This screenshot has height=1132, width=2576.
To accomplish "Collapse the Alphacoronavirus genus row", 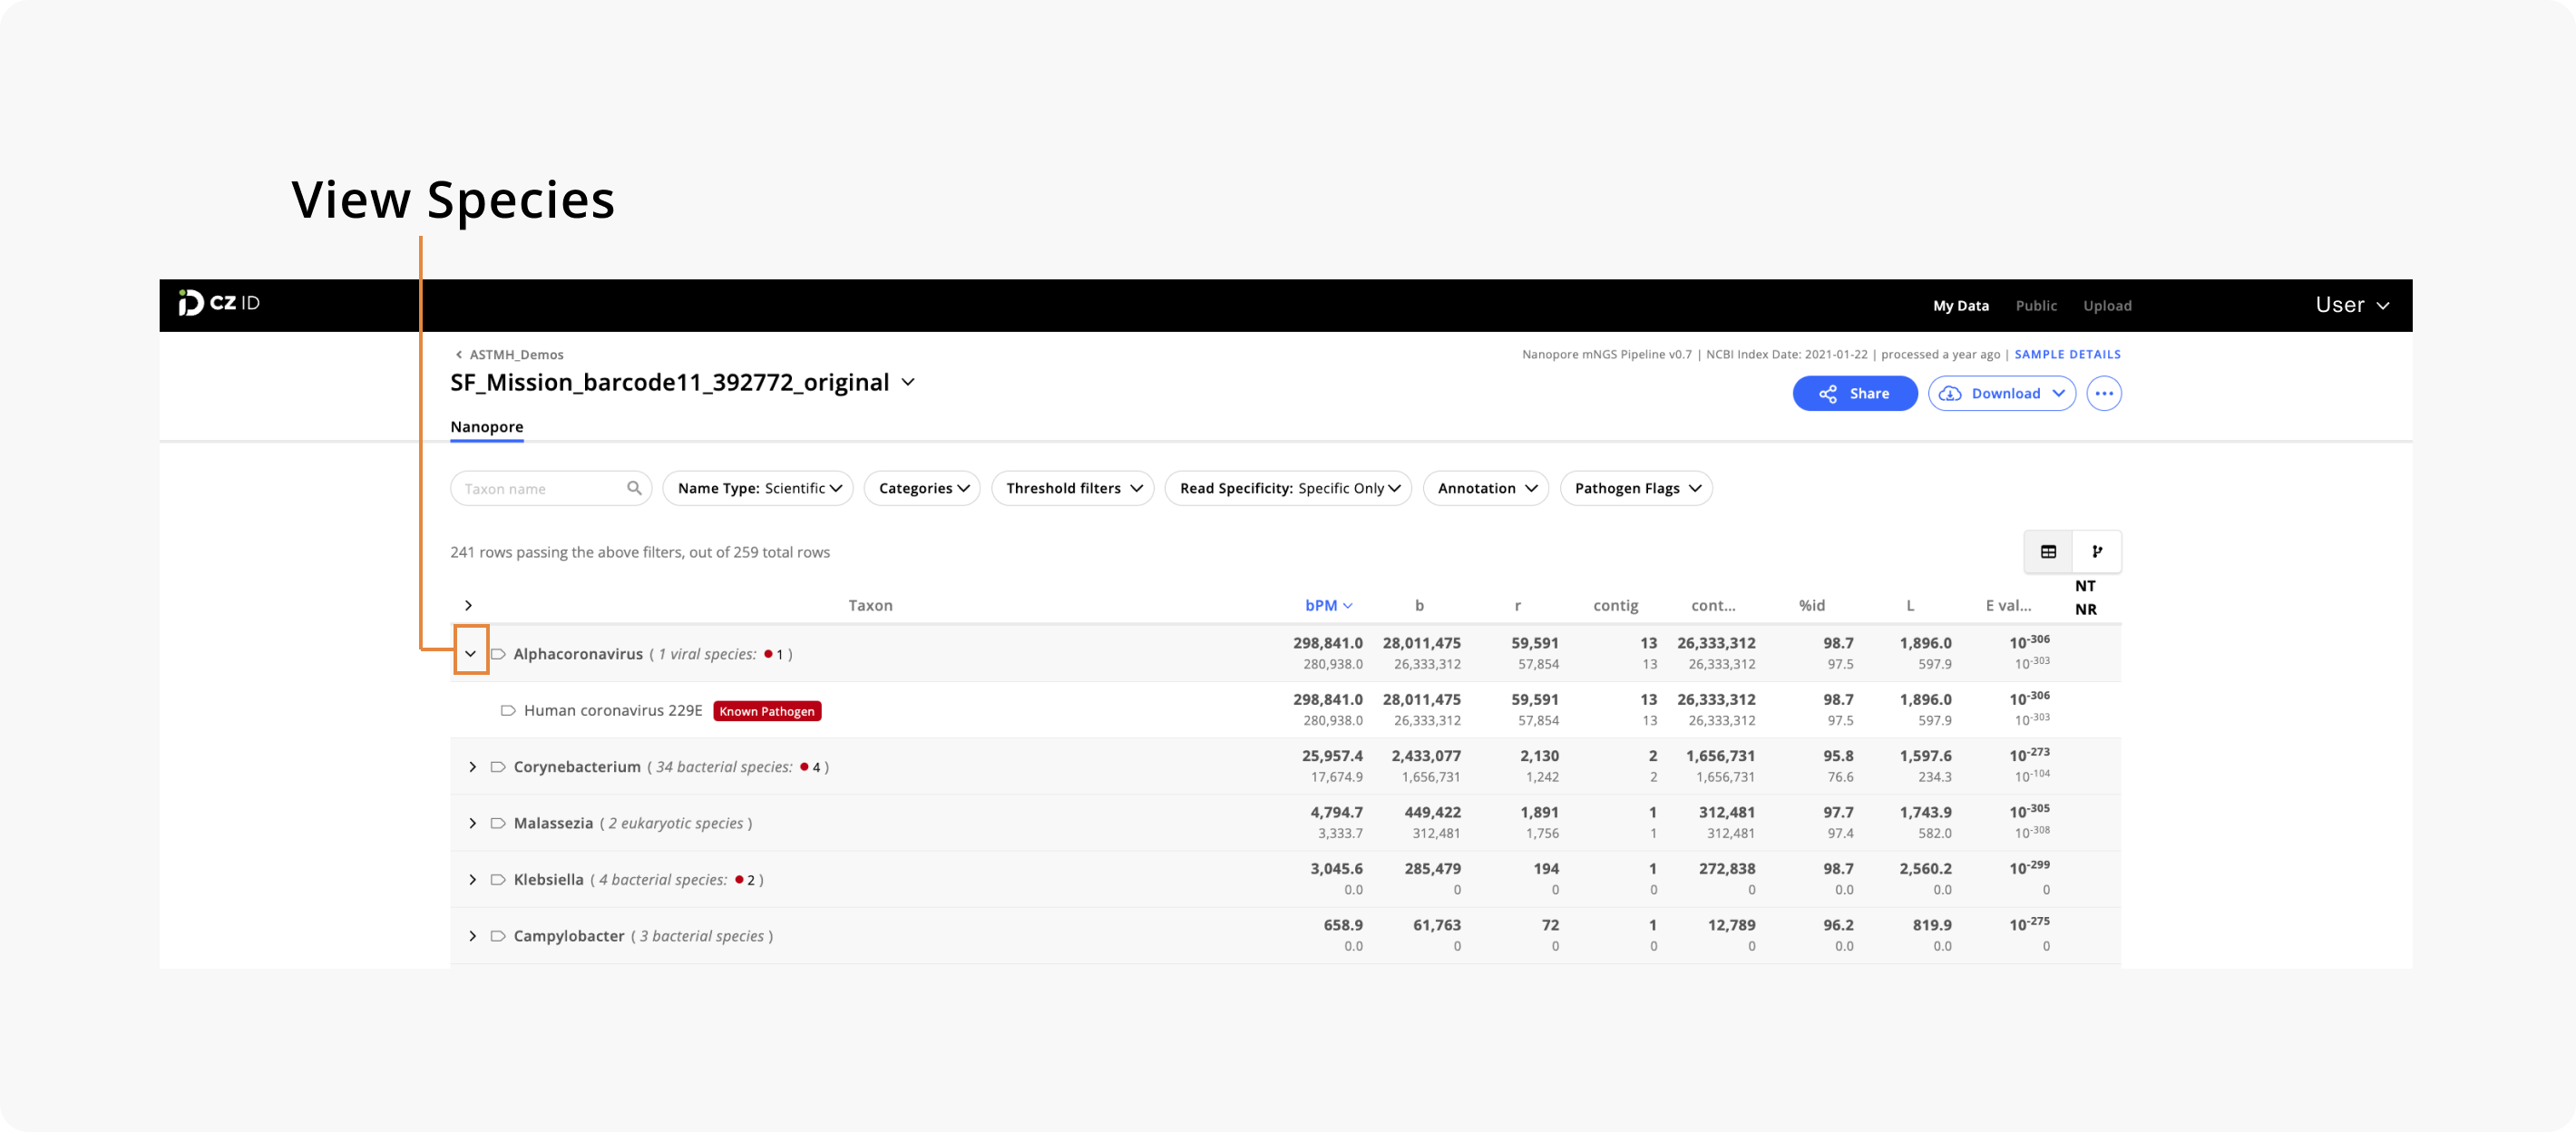I will 470,654.
